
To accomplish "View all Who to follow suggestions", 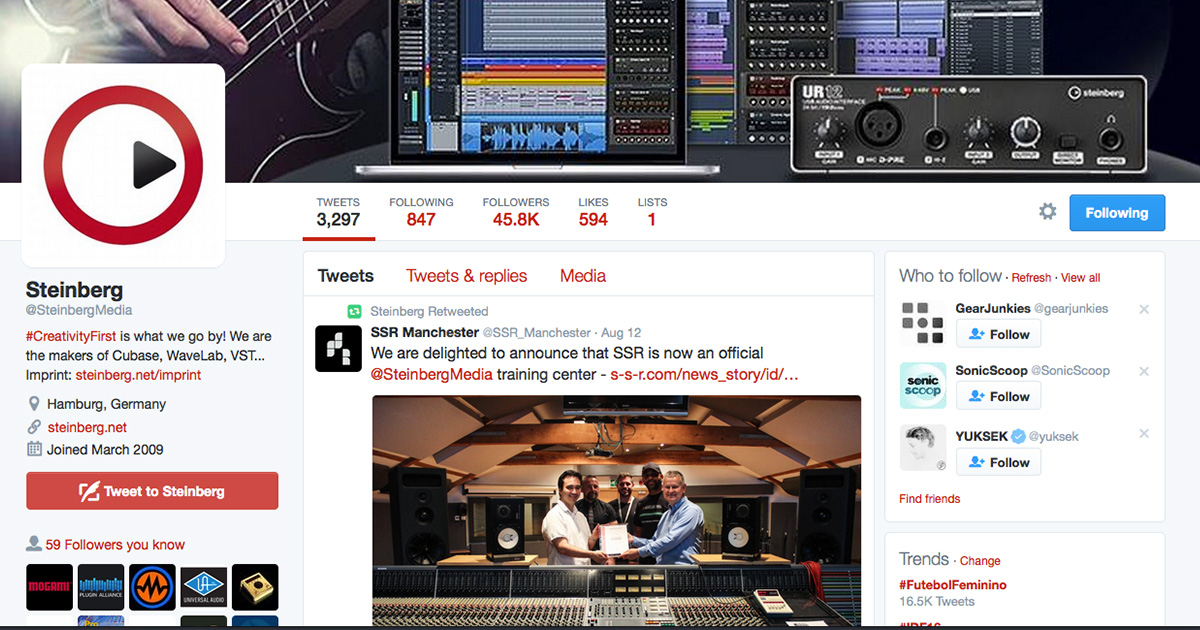I will (1080, 278).
